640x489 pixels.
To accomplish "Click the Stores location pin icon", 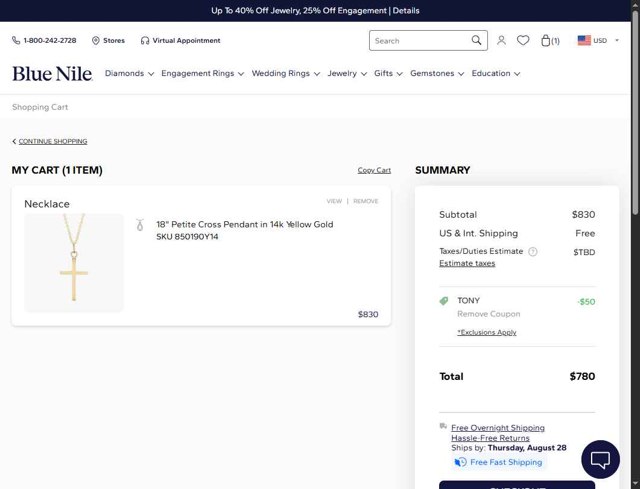I will point(96,40).
